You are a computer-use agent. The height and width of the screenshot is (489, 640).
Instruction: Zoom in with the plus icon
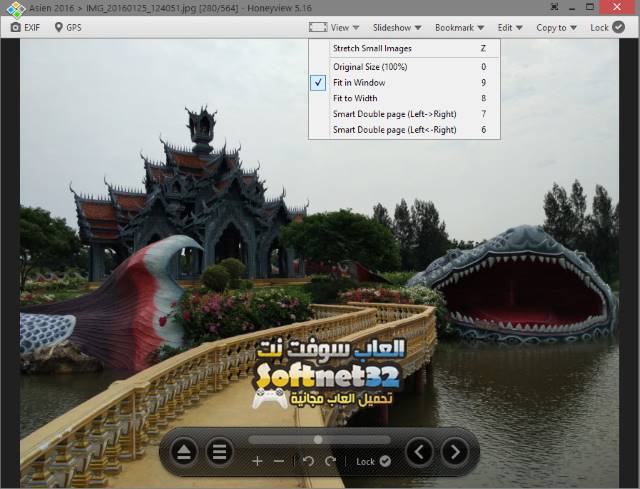click(x=257, y=461)
